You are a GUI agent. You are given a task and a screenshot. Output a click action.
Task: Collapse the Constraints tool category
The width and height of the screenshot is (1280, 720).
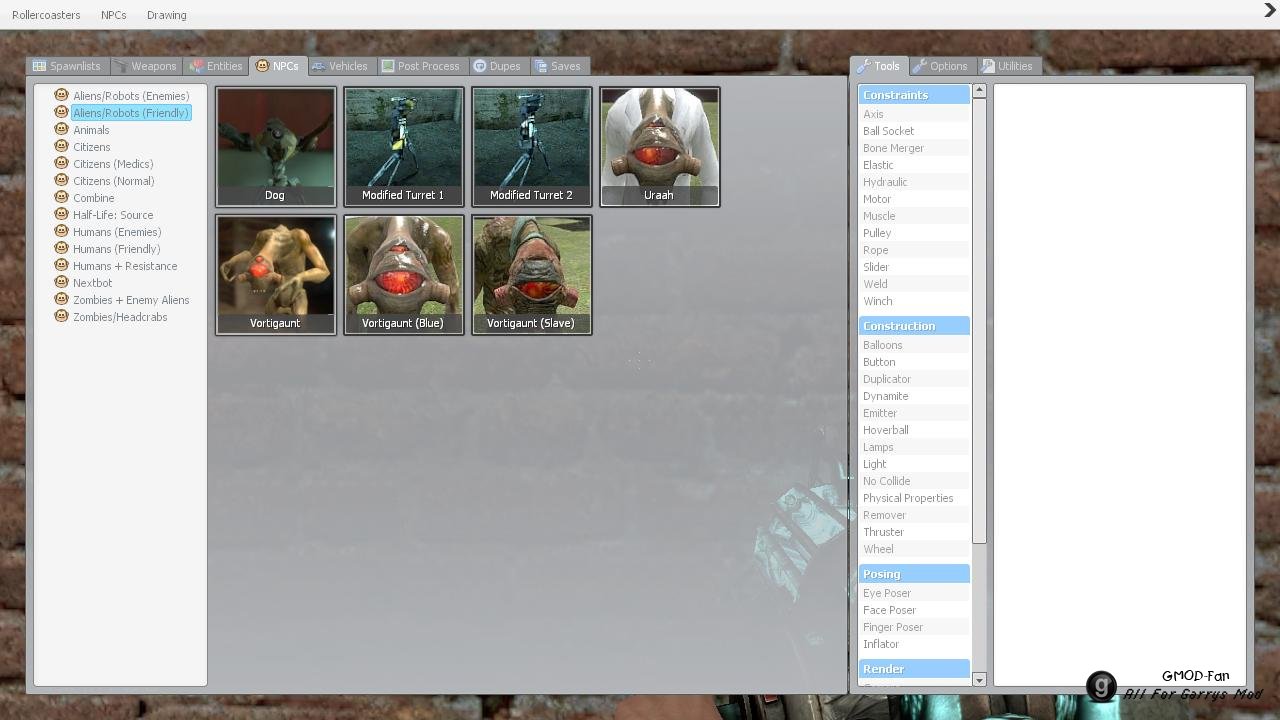point(914,95)
